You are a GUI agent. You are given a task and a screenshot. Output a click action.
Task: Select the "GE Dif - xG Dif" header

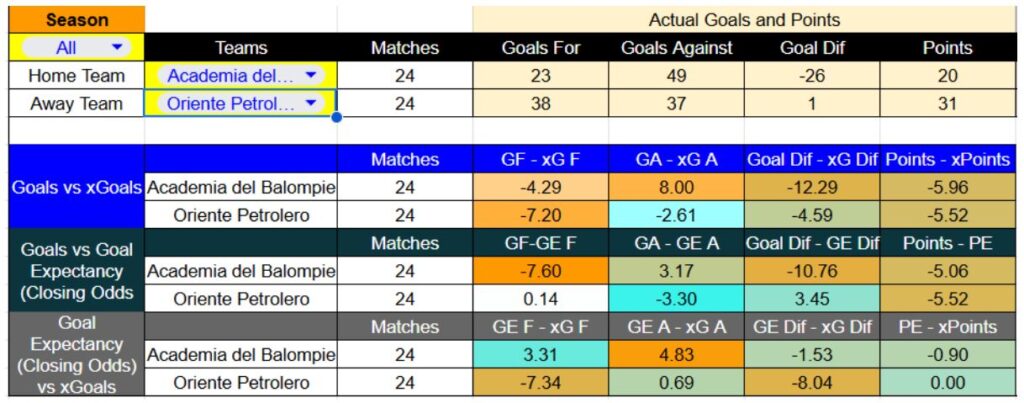pyautogui.click(x=812, y=327)
